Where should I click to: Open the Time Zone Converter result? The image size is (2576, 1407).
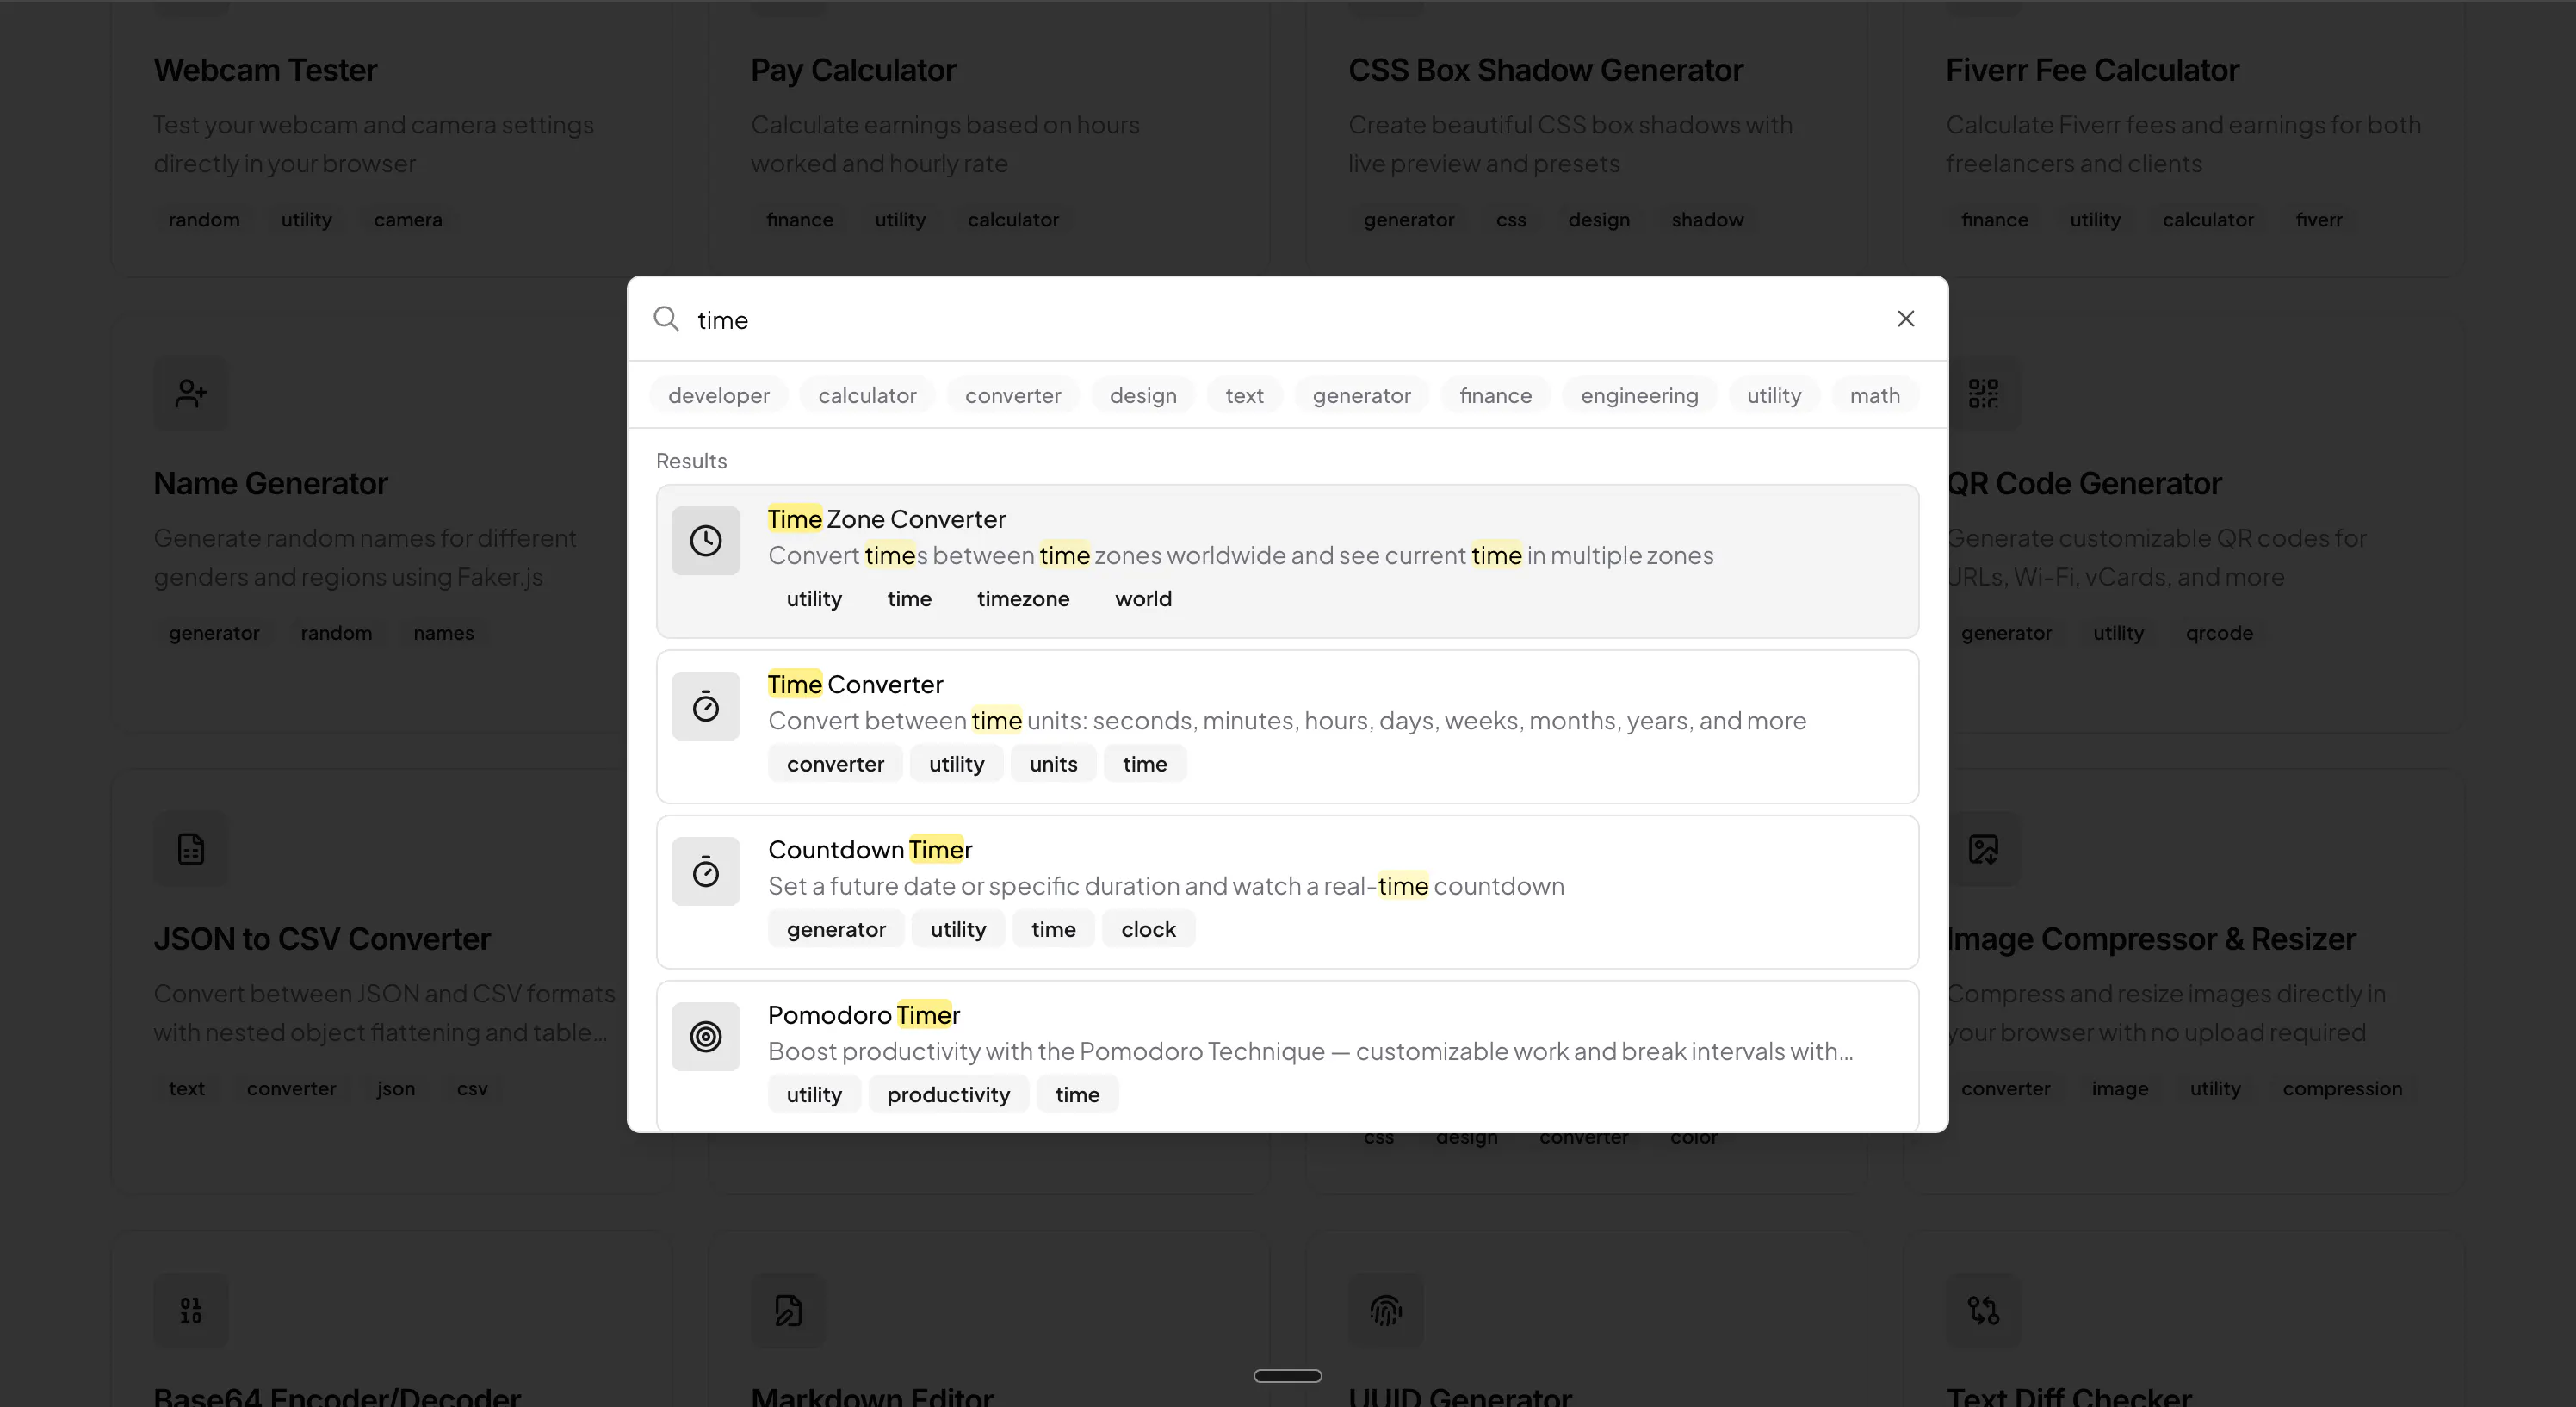click(x=1287, y=561)
